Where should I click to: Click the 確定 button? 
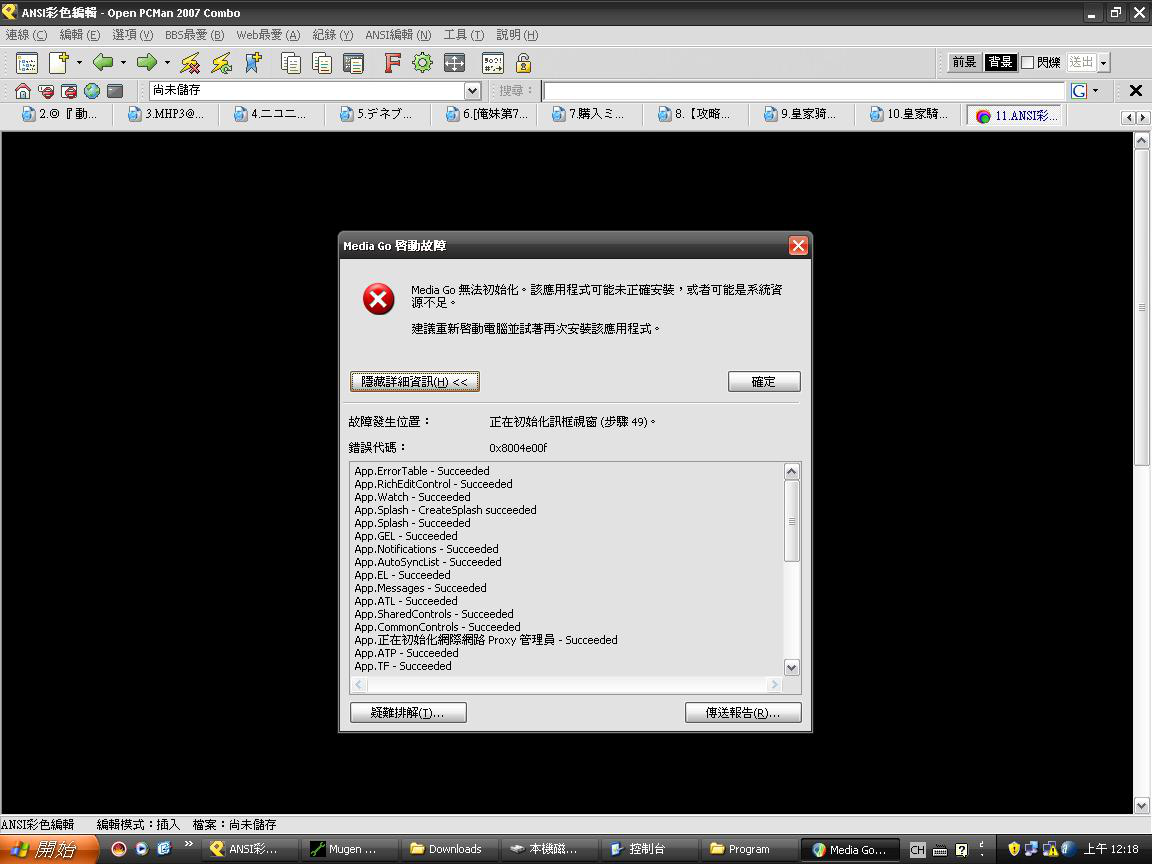(x=764, y=381)
